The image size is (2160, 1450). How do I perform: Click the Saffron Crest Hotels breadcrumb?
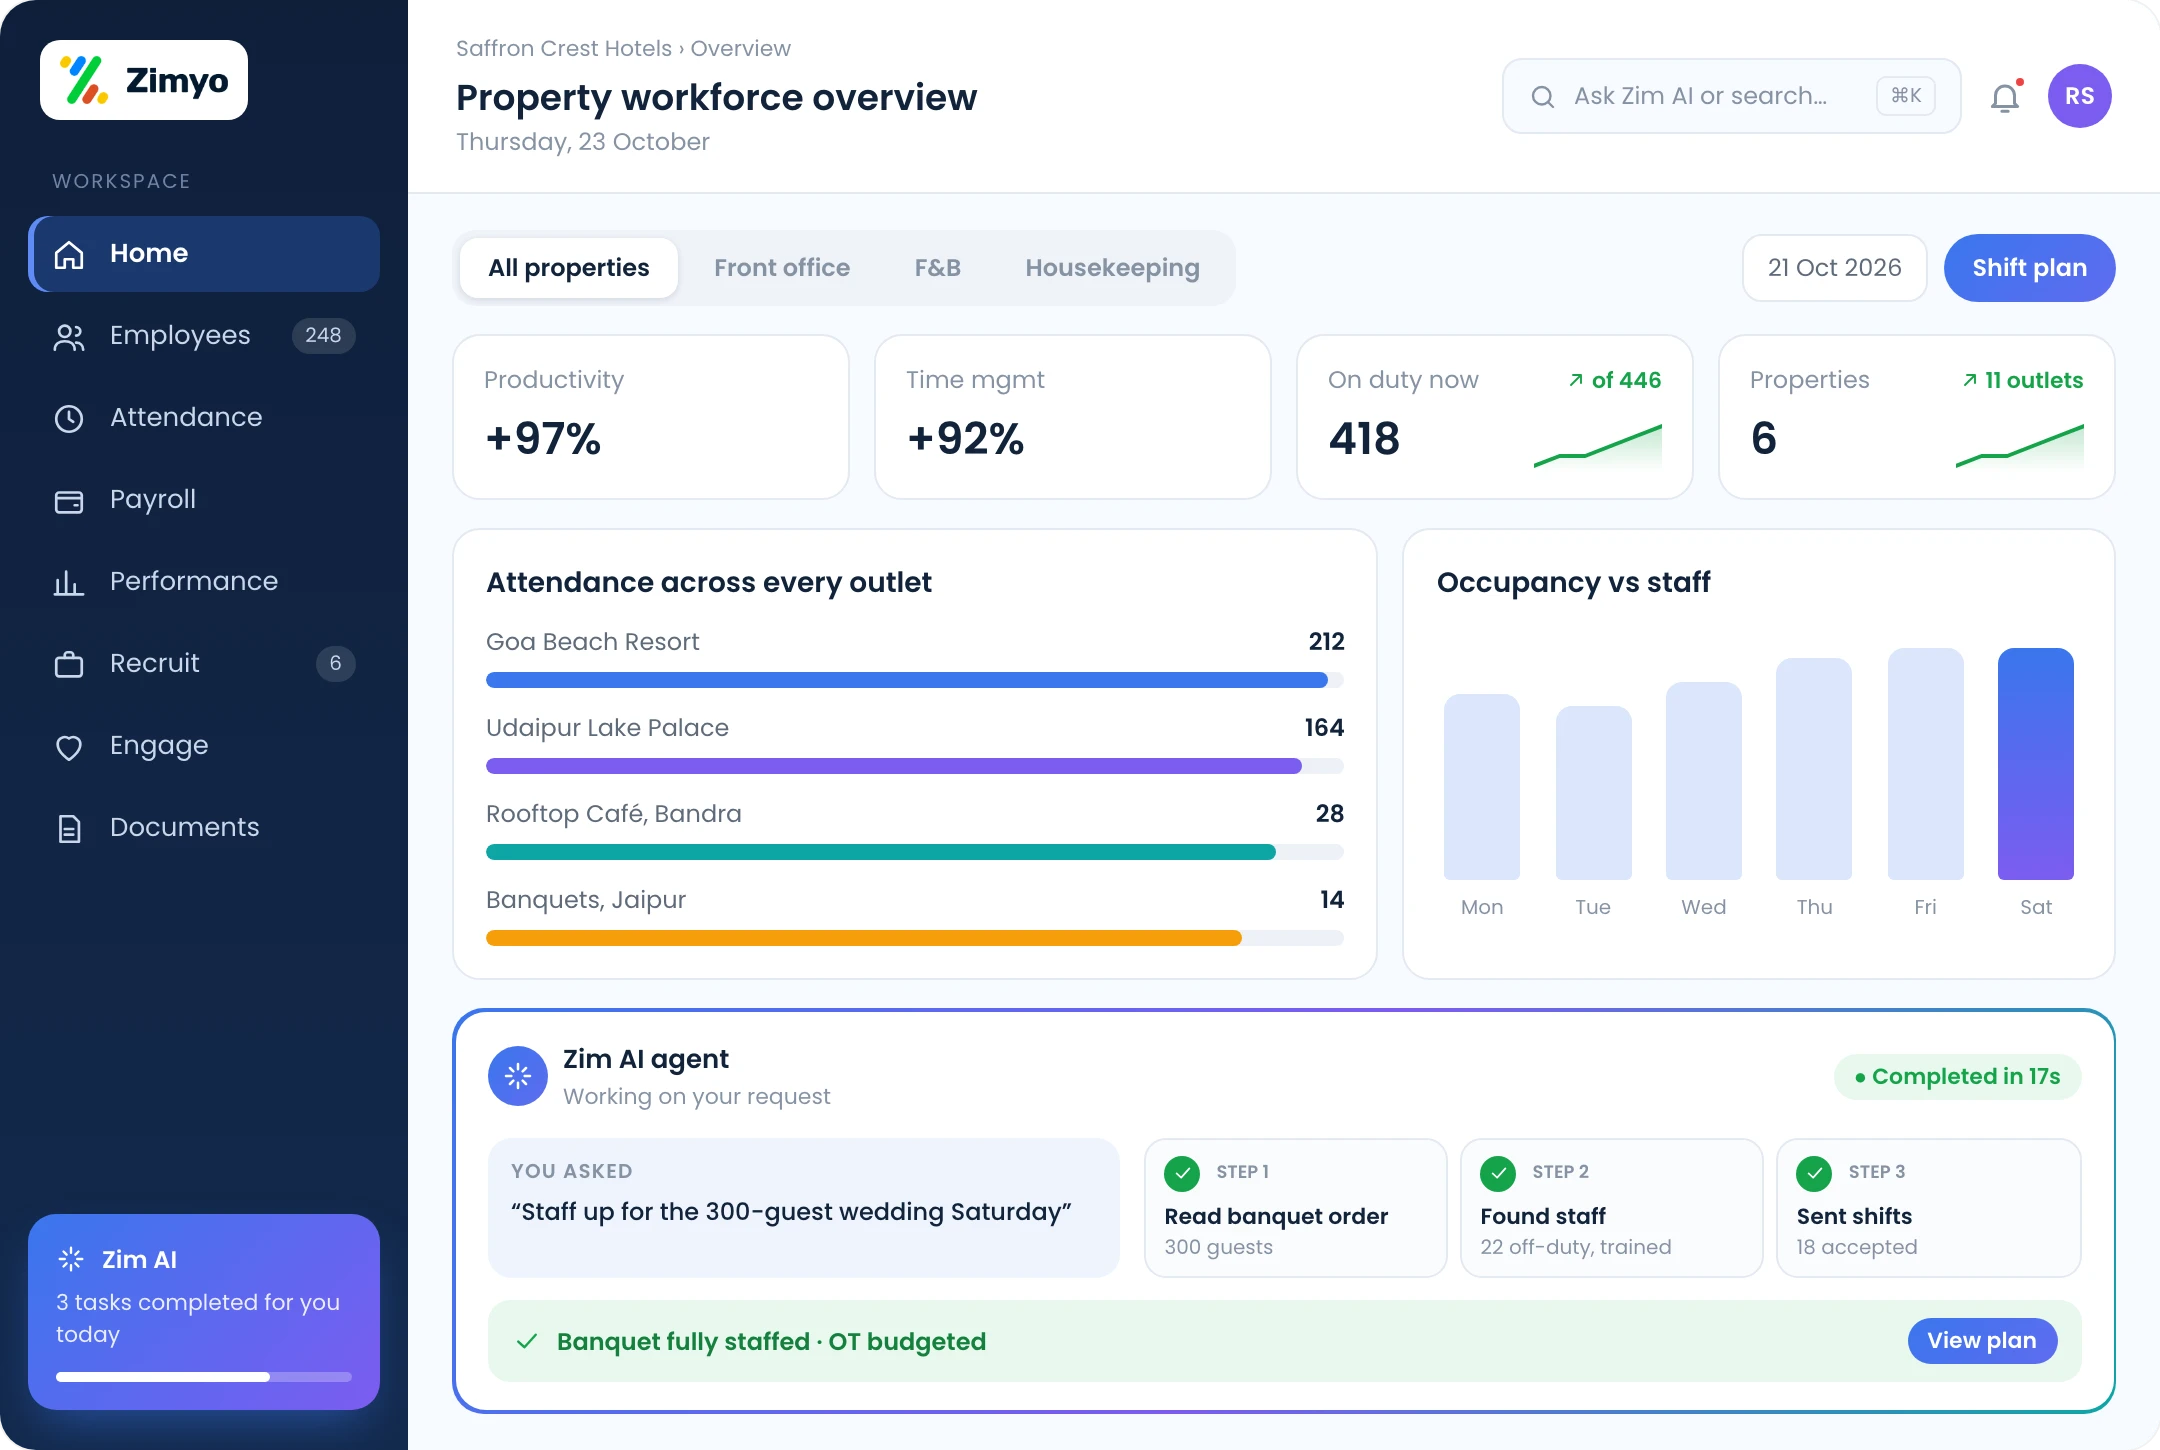click(x=564, y=48)
